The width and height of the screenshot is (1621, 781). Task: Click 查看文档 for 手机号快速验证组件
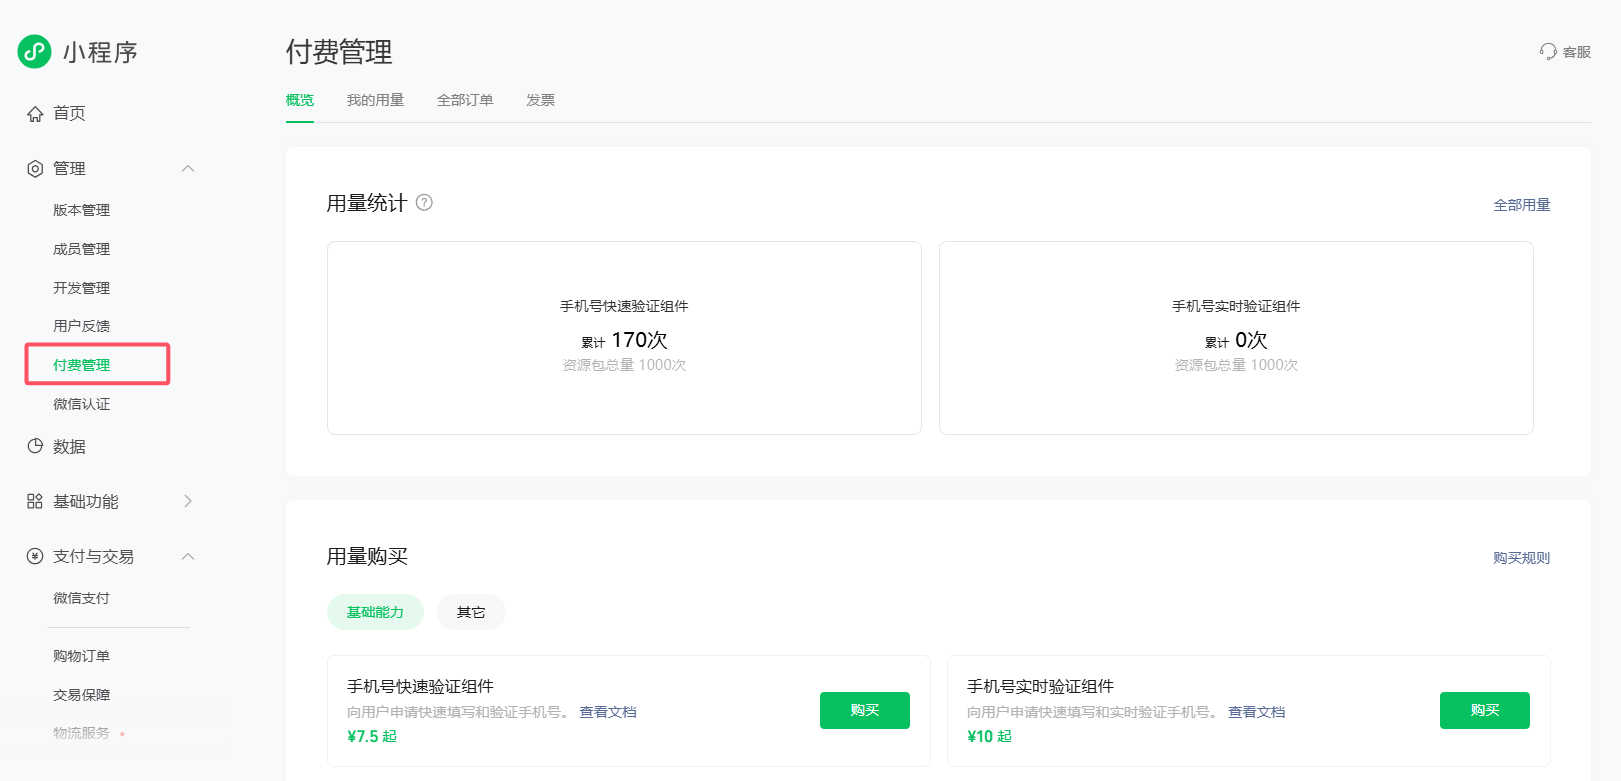coord(608,712)
